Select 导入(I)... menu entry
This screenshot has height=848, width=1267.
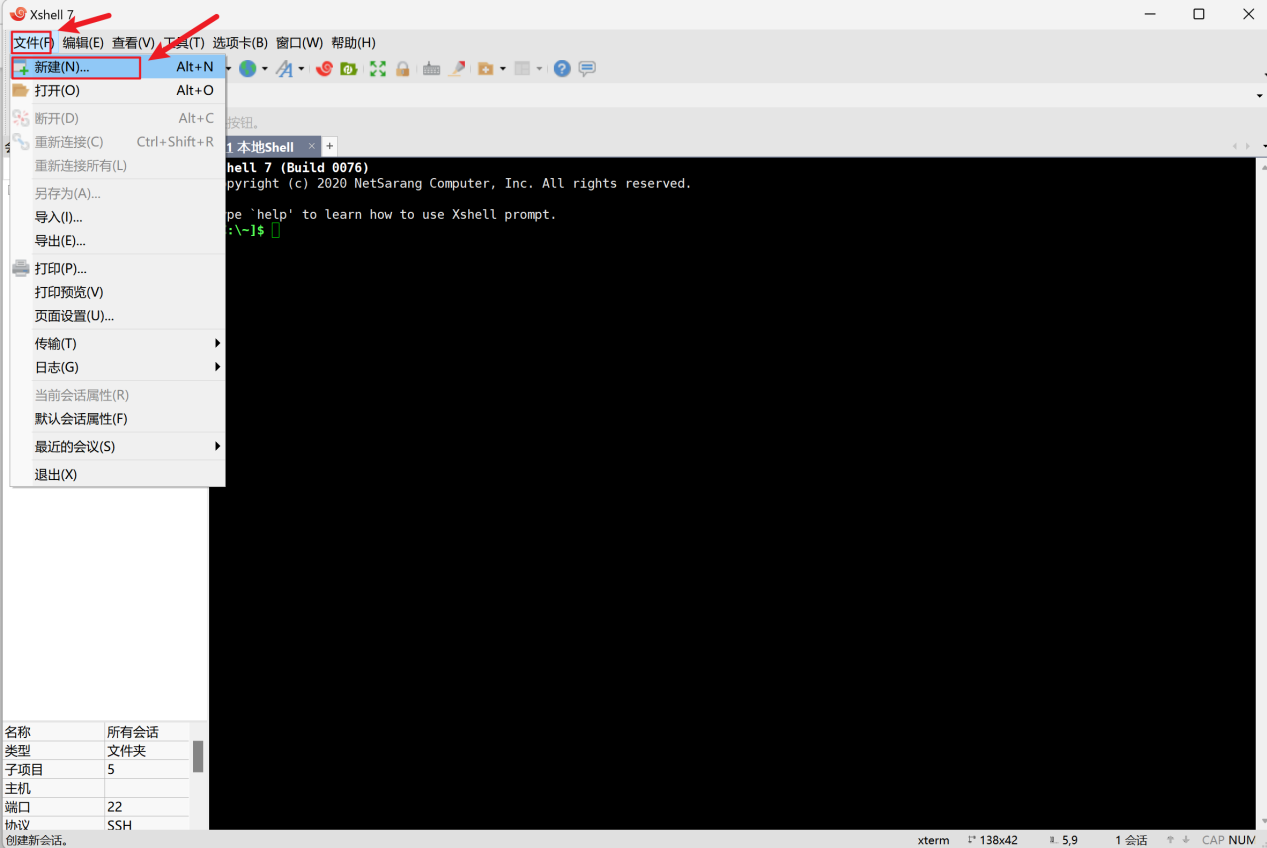[118, 217]
